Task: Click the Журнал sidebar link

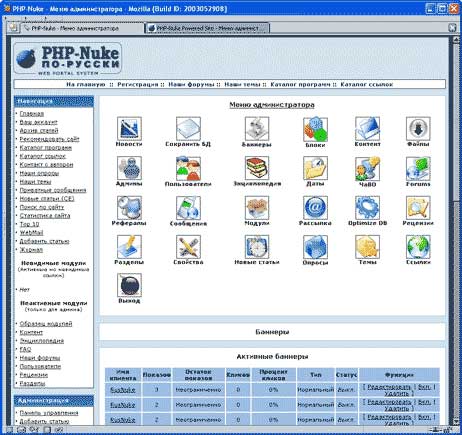Action: tap(31, 250)
